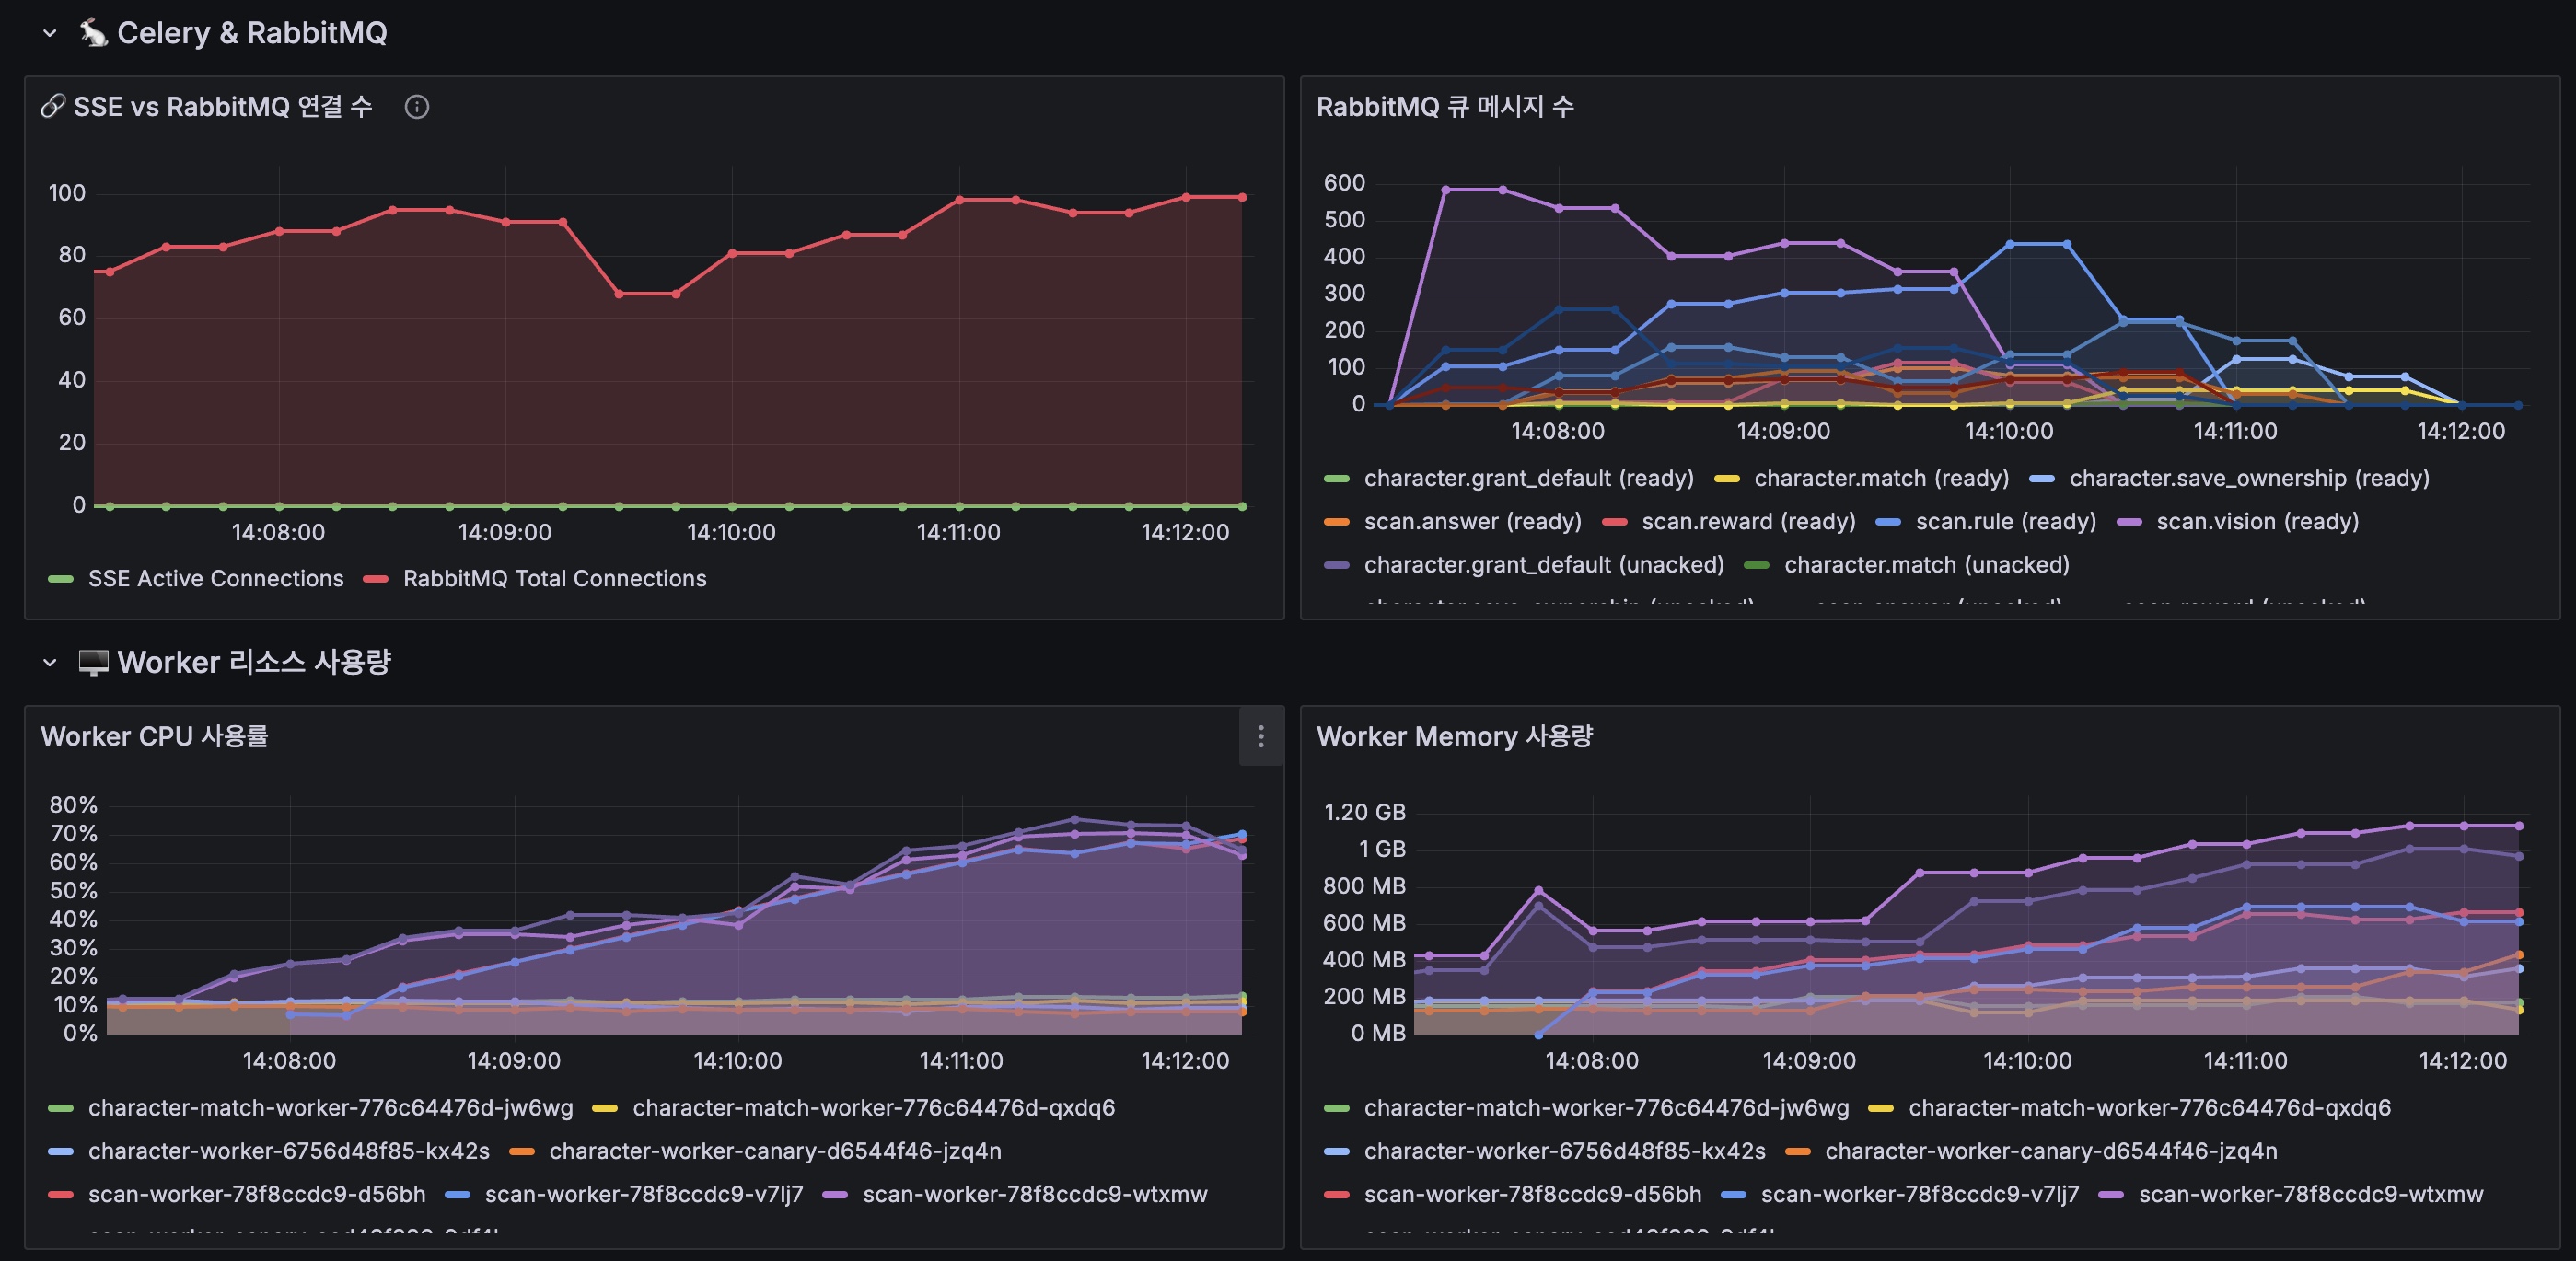Image resolution: width=2576 pixels, height=1261 pixels.
Task: Collapse the Worker 리소스 사용량 row
Action: (x=49, y=662)
